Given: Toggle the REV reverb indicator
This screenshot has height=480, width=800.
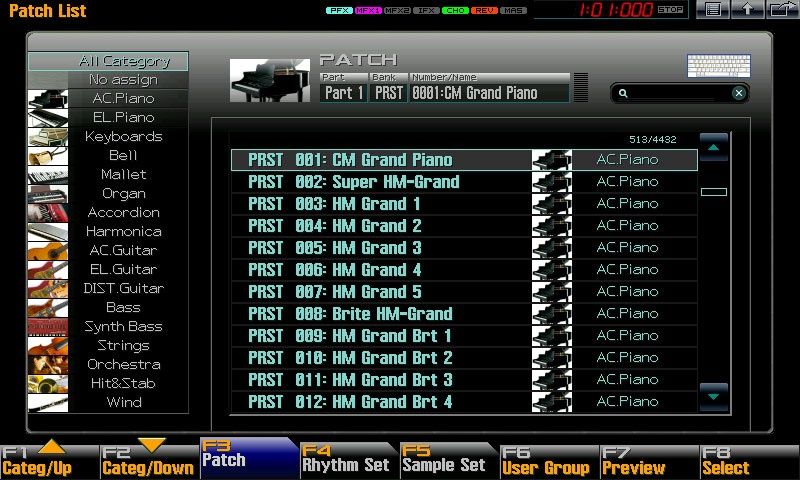Looking at the screenshot, I should tap(485, 10).
